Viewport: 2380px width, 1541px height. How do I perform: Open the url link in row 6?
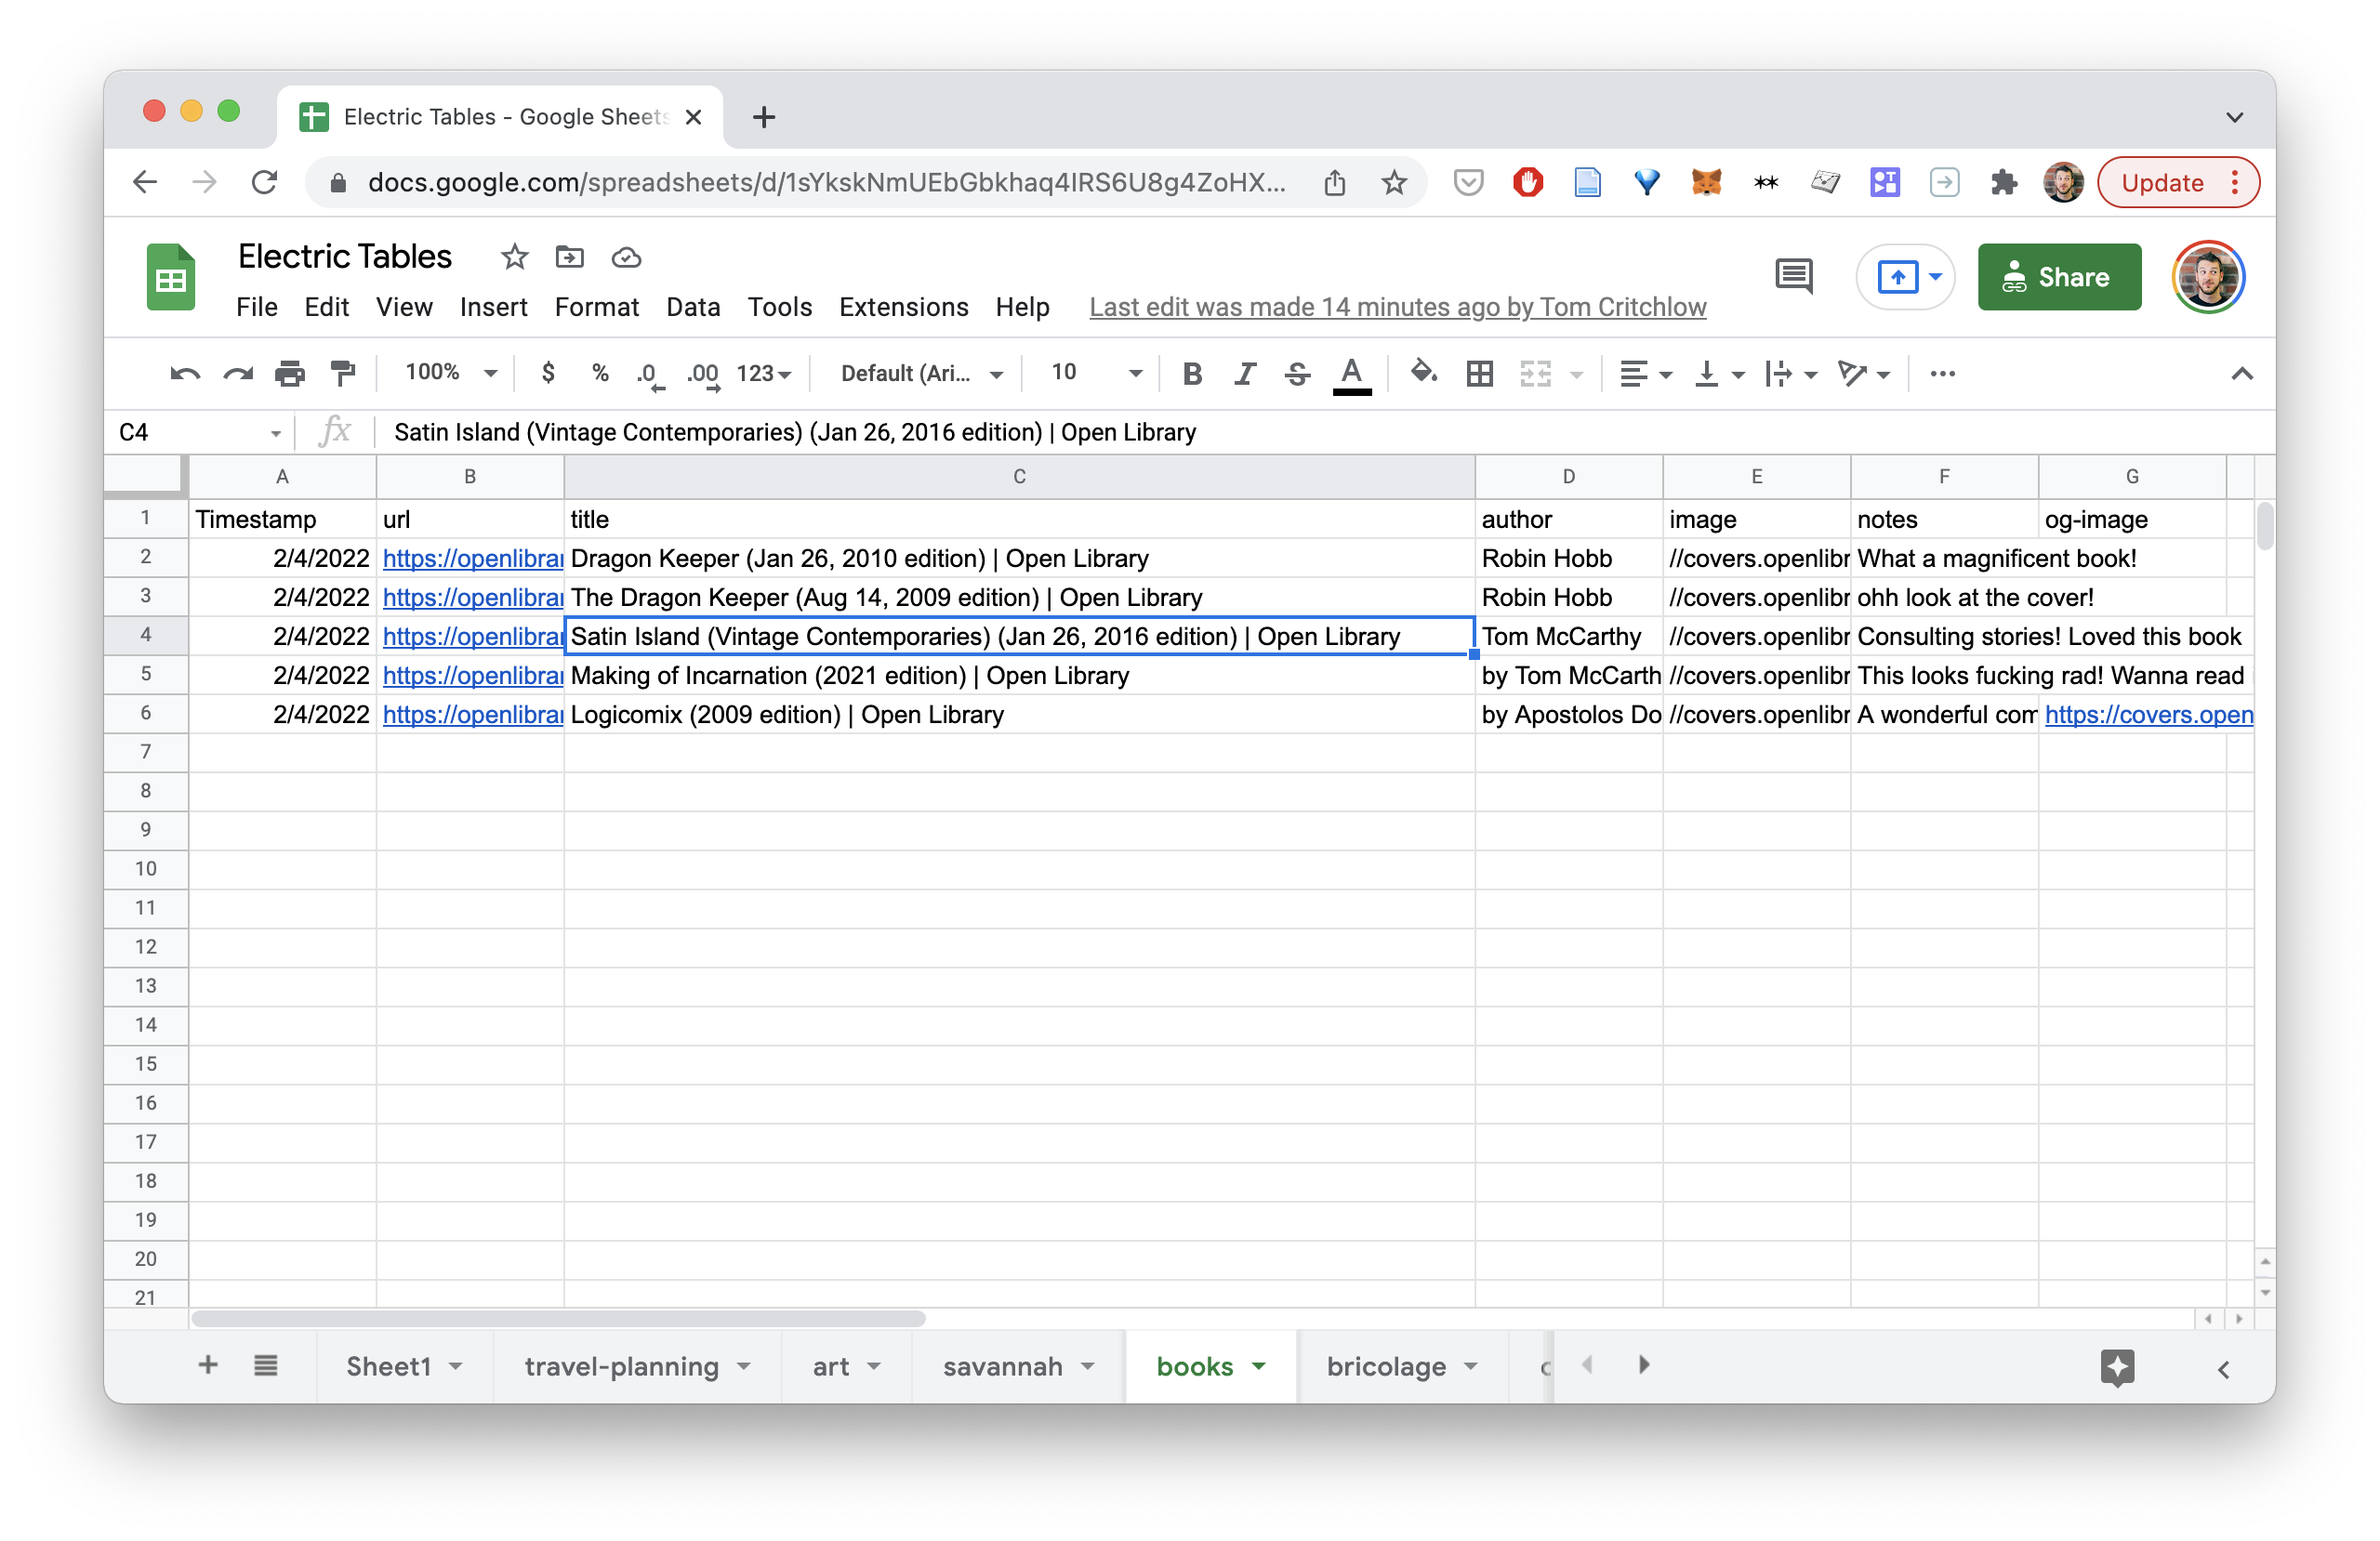pos(472,714)
